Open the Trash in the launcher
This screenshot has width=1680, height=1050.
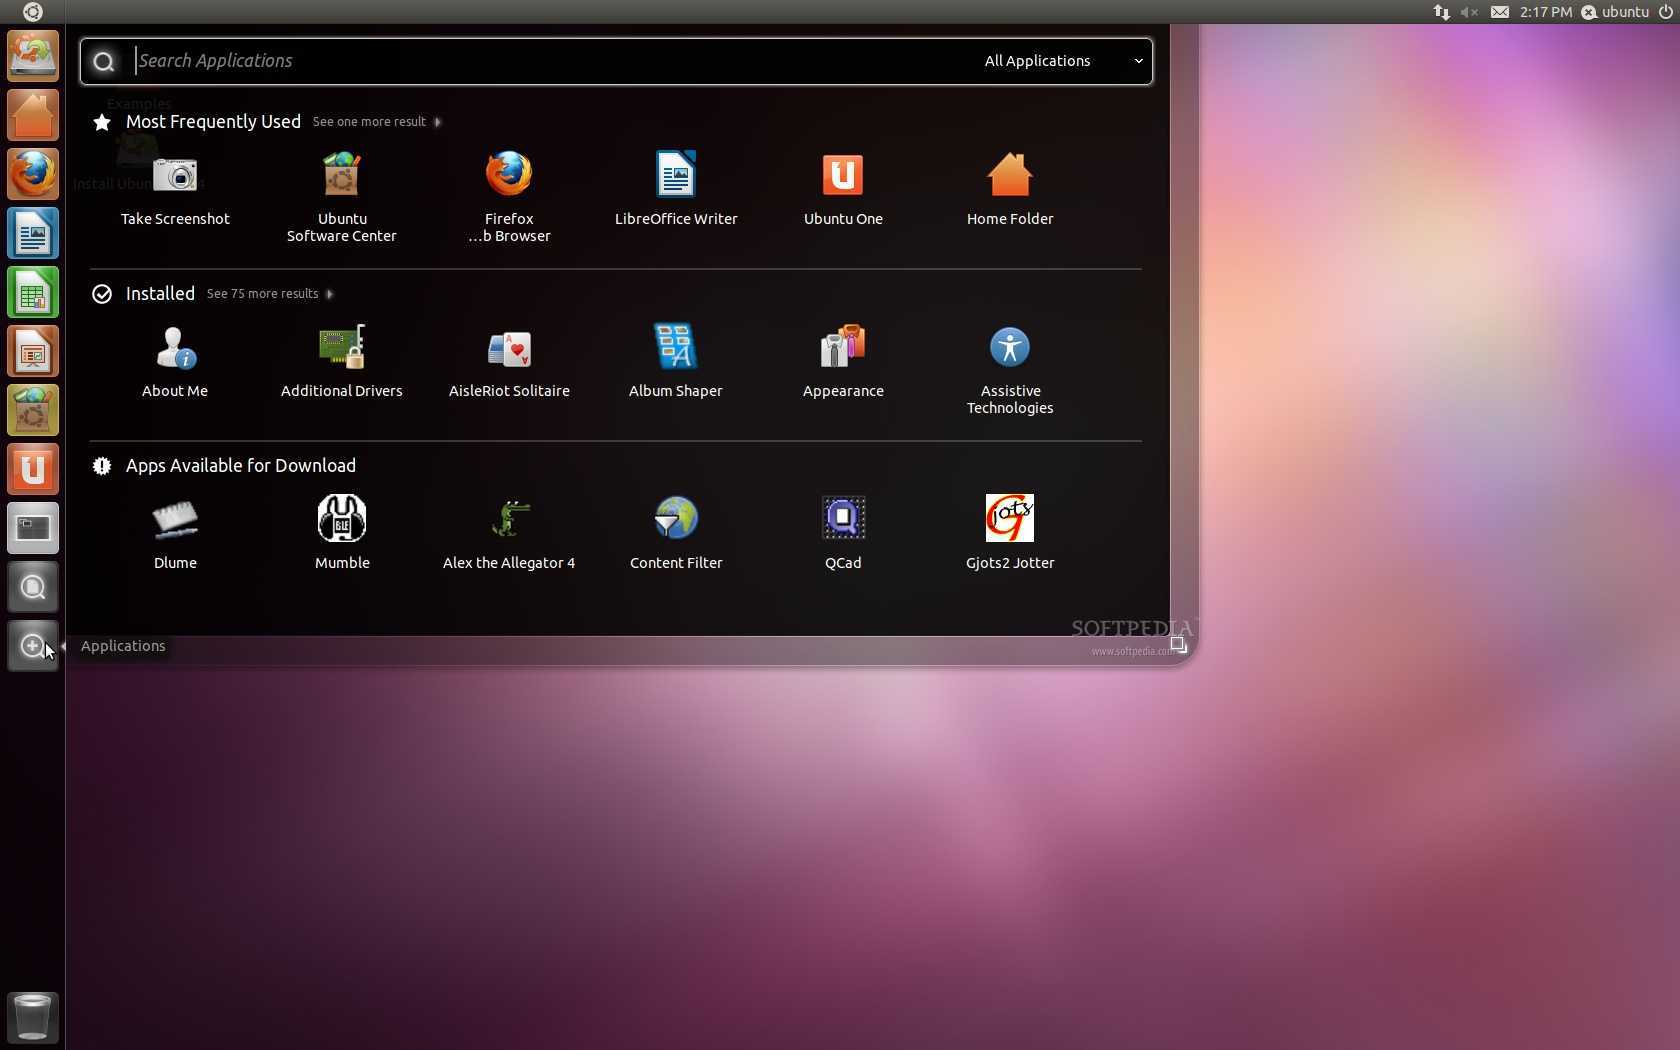click(33, 1017)
